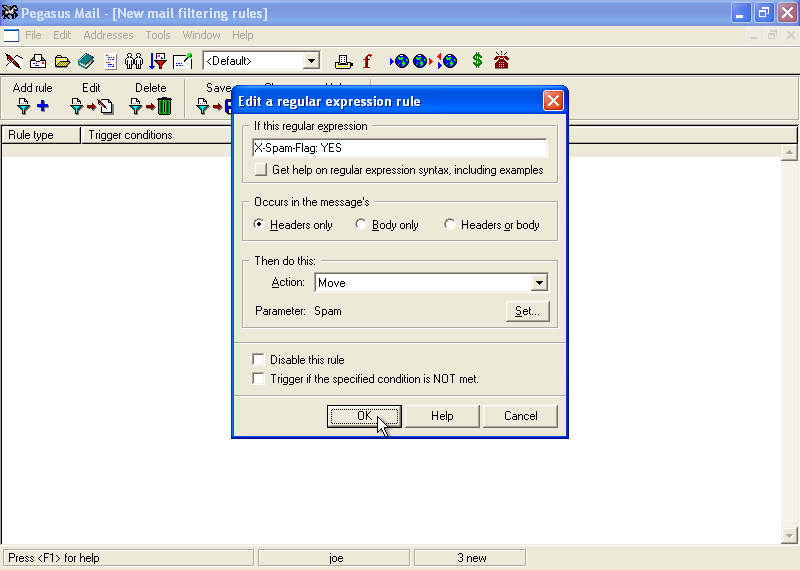Minimize the Pegasus Mail window

click(741, 13)
